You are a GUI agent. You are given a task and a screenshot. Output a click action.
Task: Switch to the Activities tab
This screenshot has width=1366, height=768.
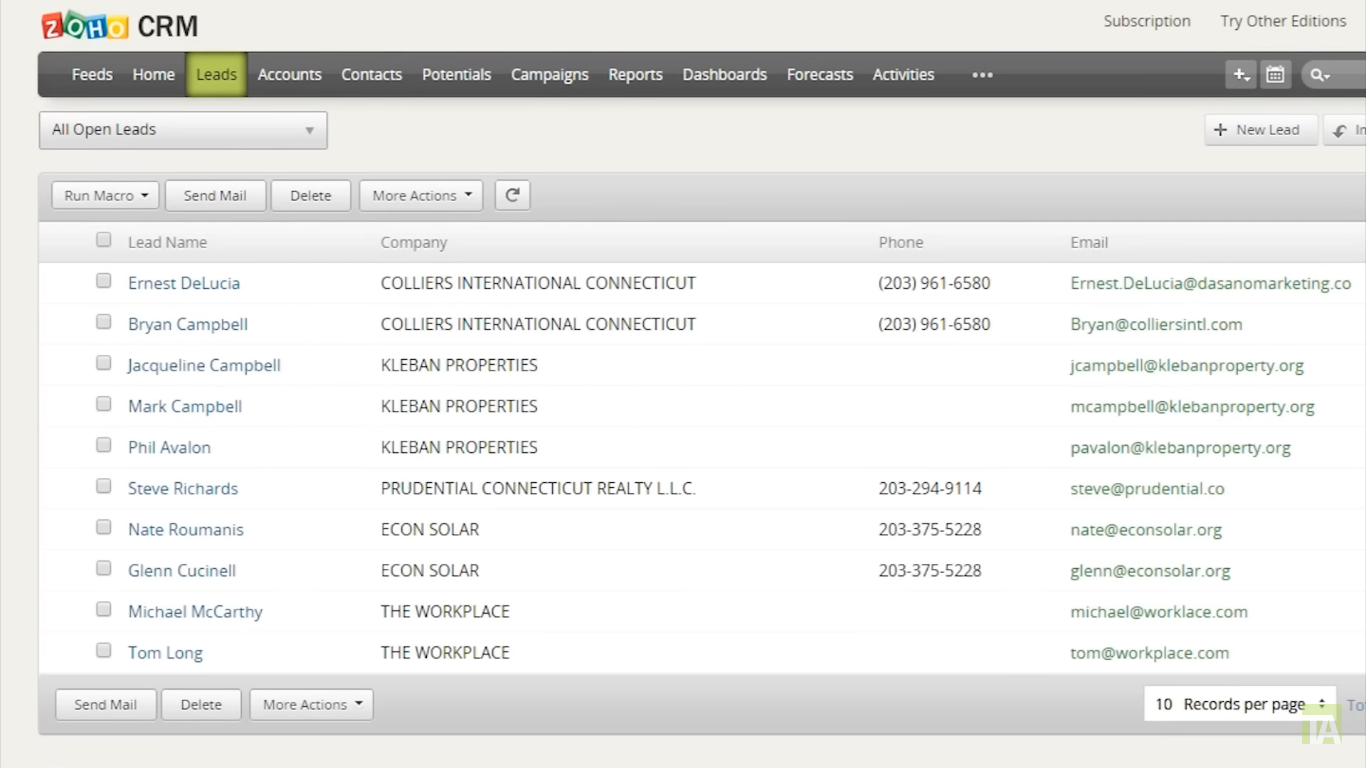tap(903, 75)
